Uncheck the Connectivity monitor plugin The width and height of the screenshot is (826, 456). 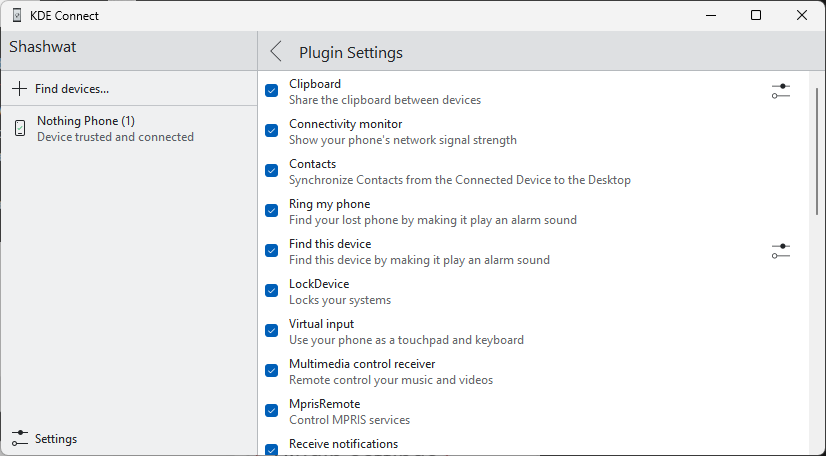pyautogui.click(x=271, y=131)
